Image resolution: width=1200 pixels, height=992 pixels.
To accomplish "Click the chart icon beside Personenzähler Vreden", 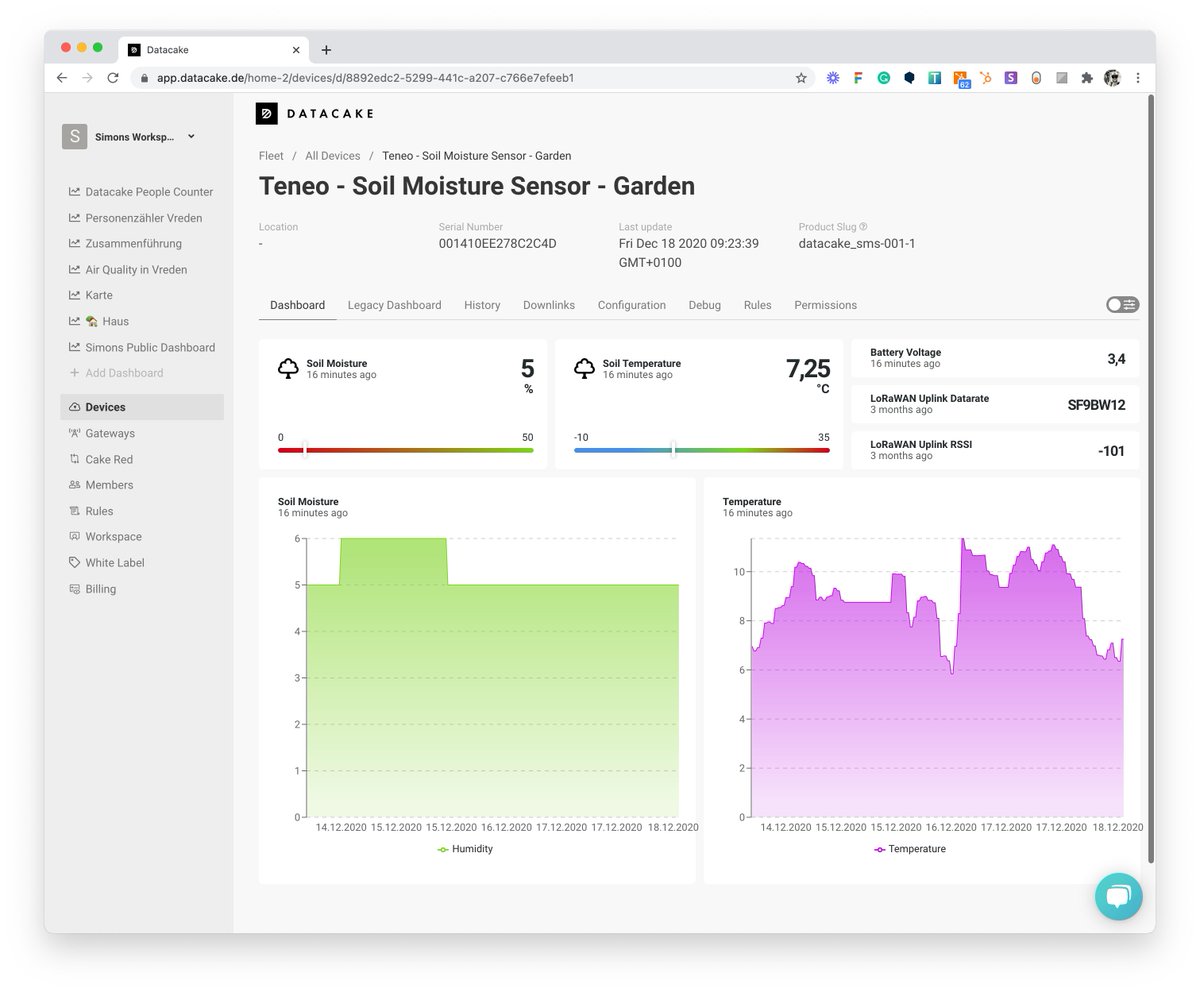I will (x=74, y=218).
